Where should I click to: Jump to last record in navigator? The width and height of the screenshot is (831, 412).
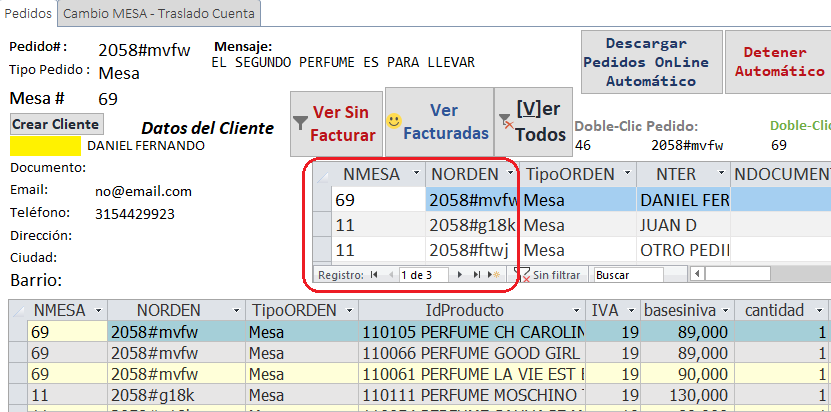[477, 274]
